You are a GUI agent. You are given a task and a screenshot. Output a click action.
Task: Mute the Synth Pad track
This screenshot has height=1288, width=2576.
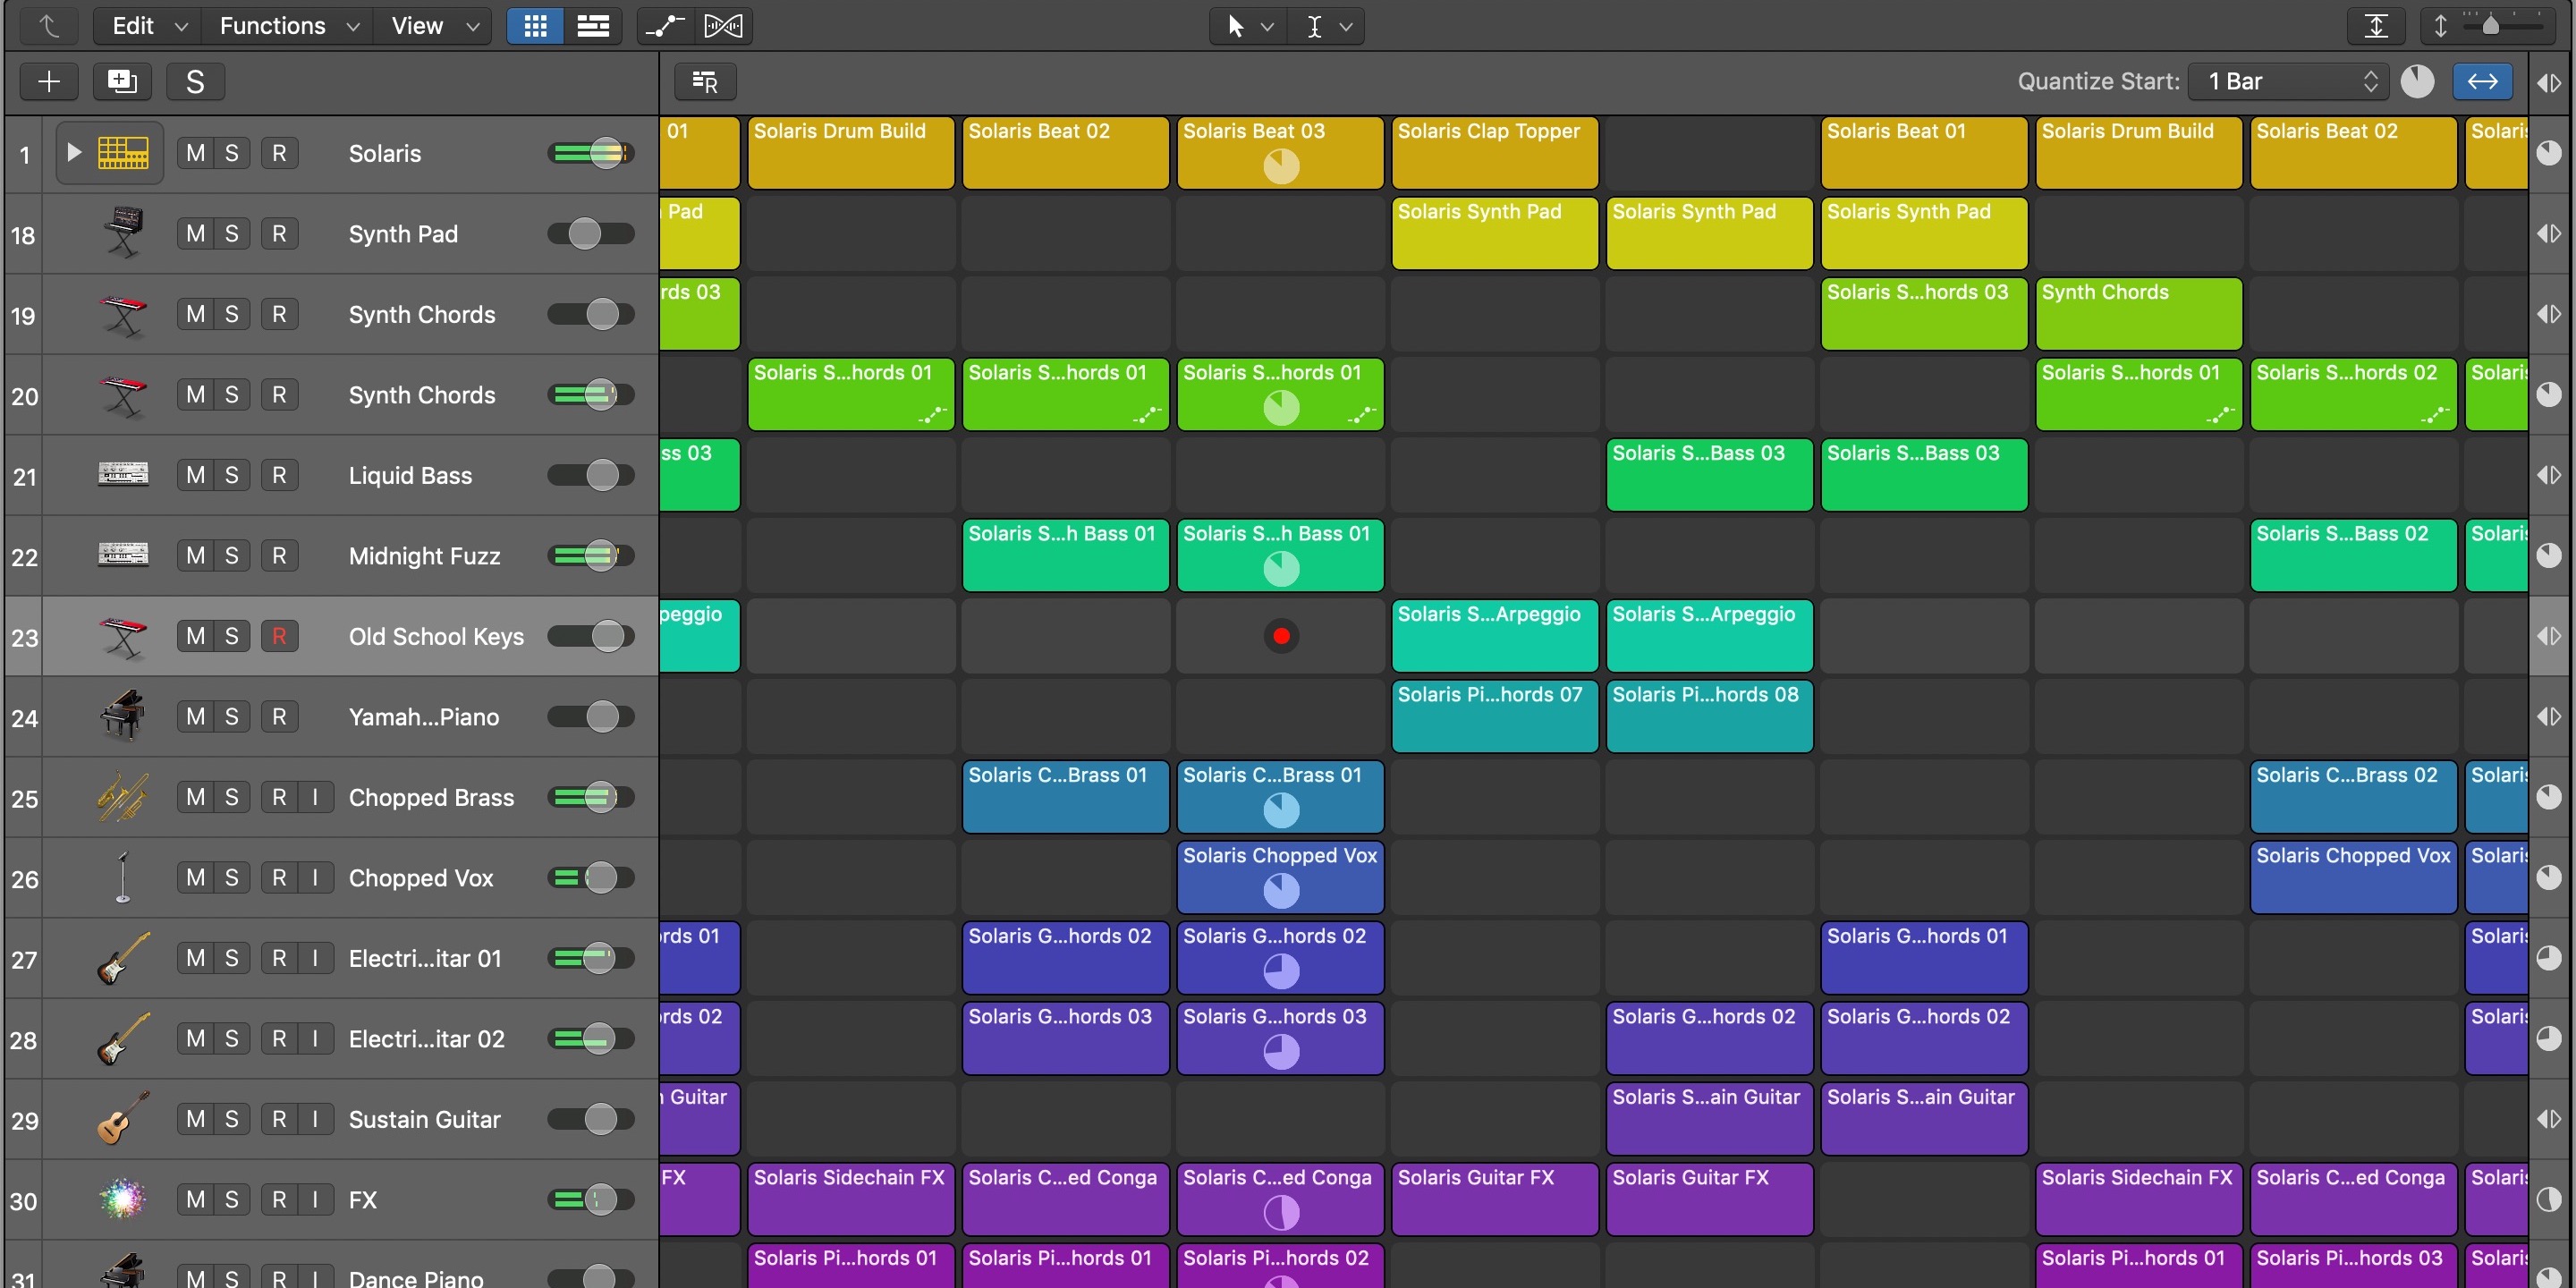click(x=195, y=233)
